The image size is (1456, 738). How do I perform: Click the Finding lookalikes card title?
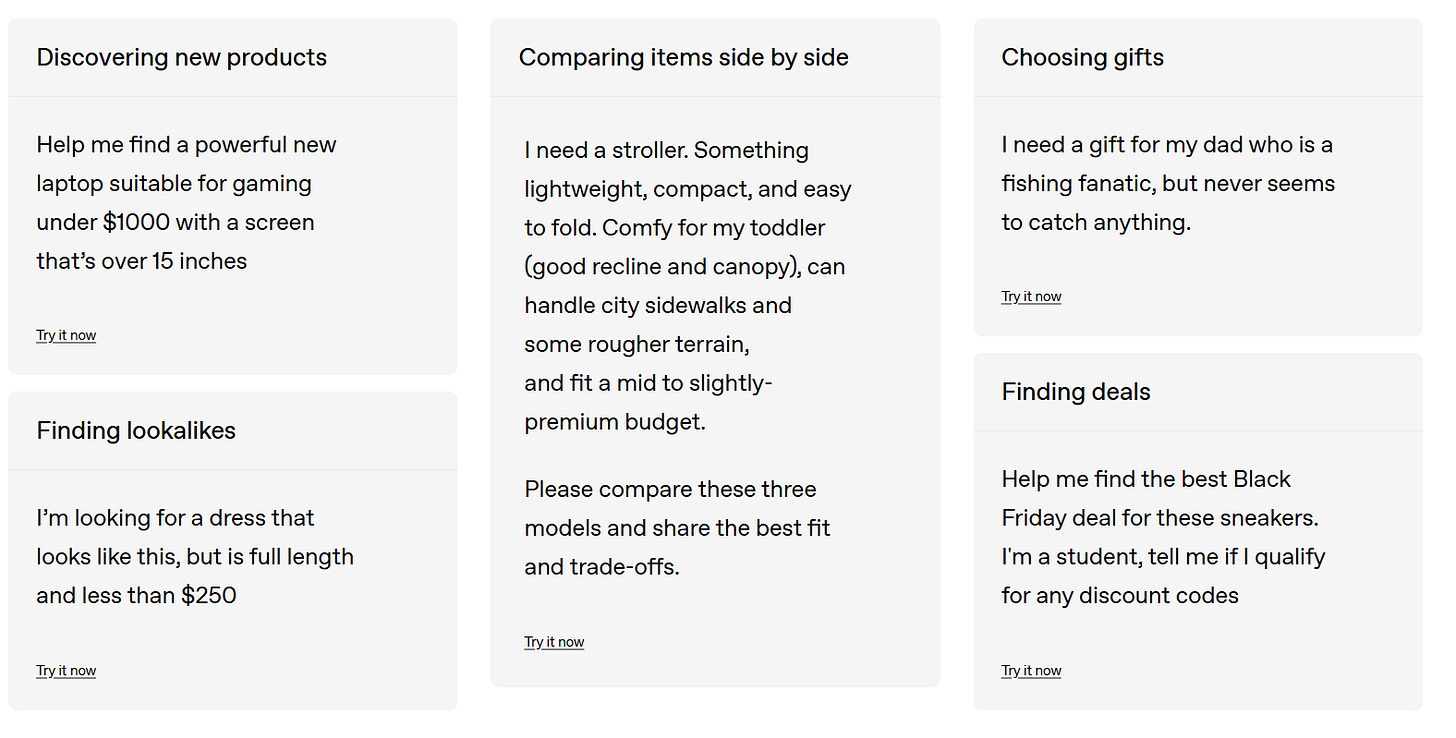(x=136, y=431)
